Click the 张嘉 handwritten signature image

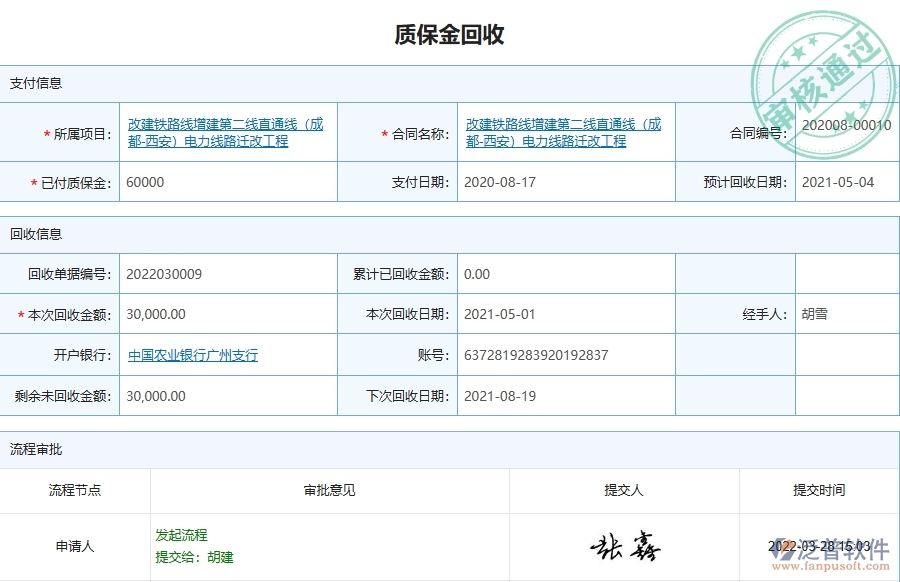(625, 545)
